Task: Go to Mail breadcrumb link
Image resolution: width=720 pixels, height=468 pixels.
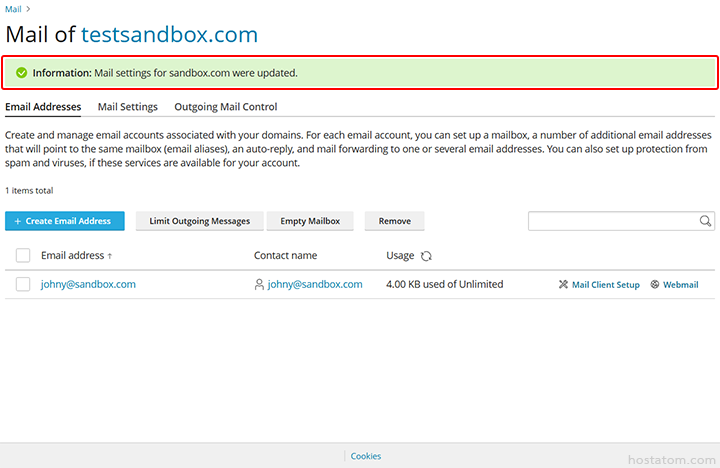Action: coord(14,8)
